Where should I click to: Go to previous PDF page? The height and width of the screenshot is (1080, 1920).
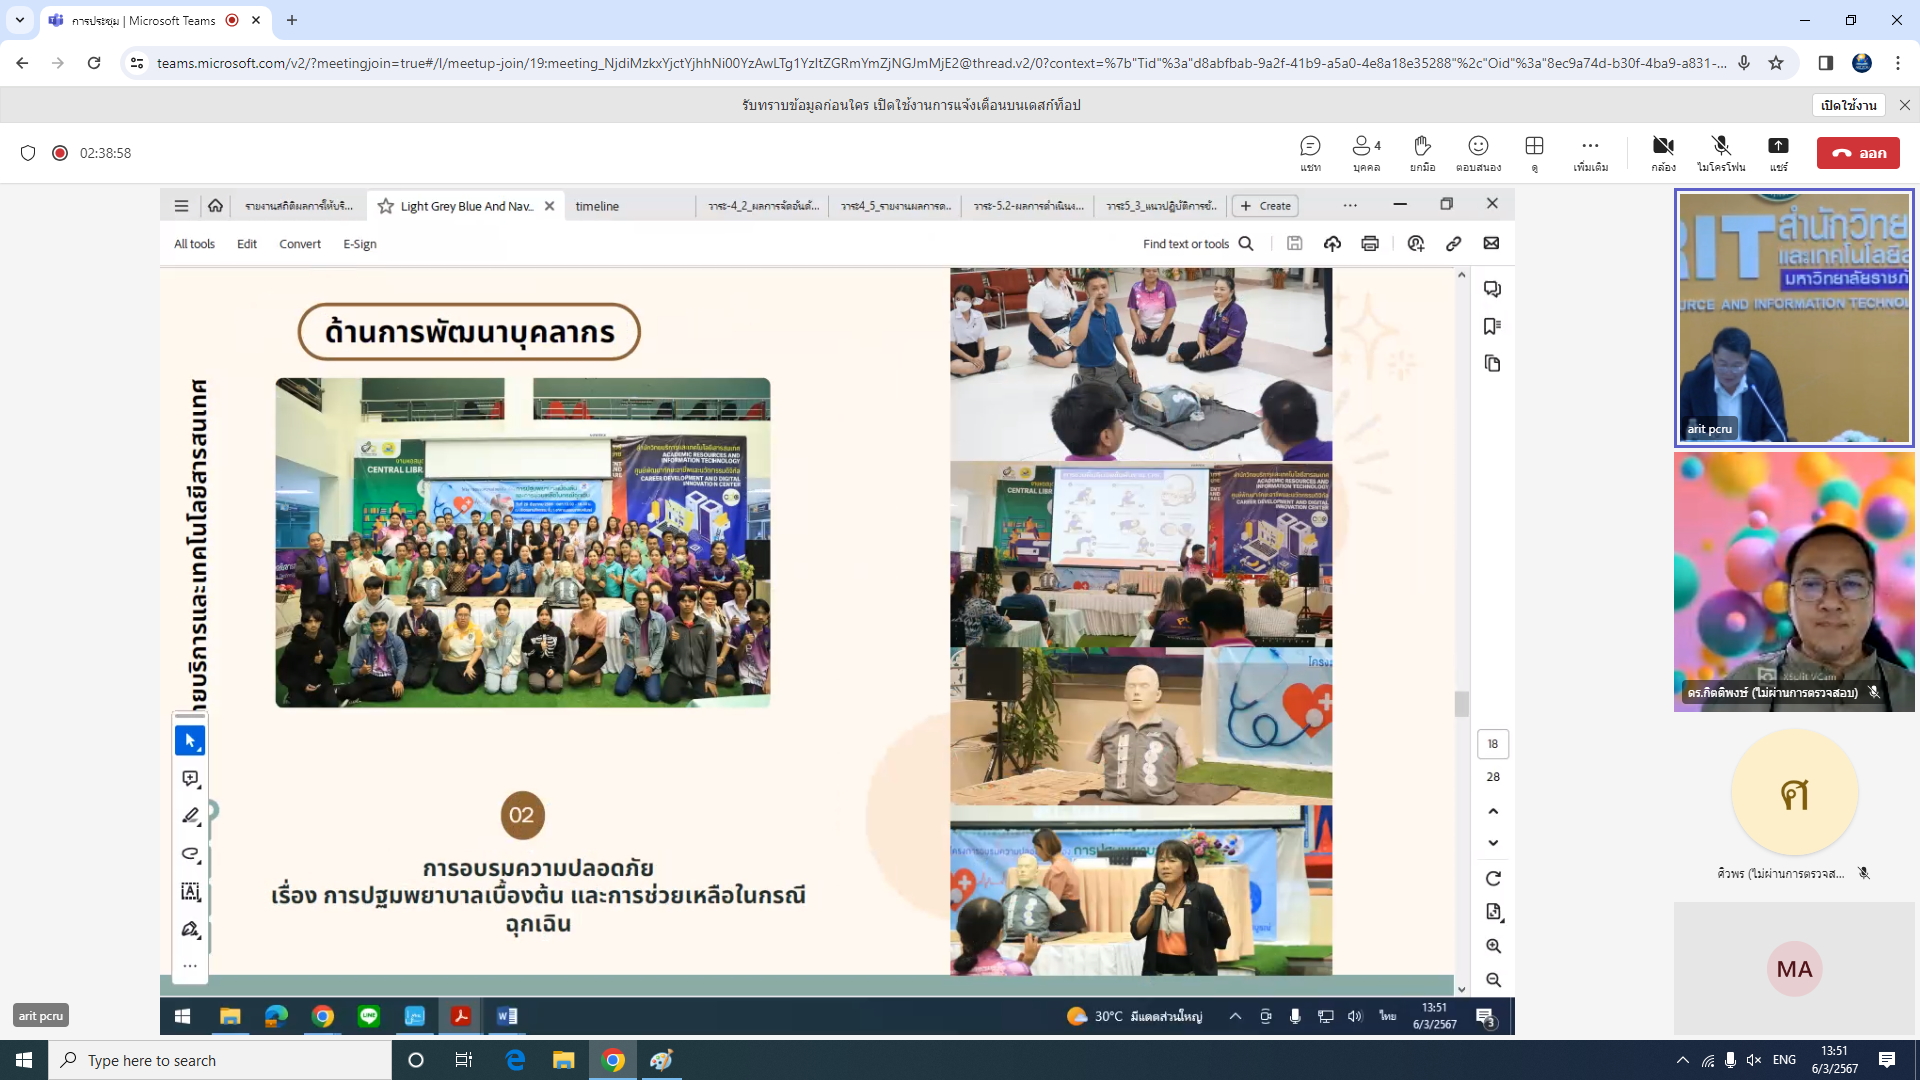[1493, 811]
